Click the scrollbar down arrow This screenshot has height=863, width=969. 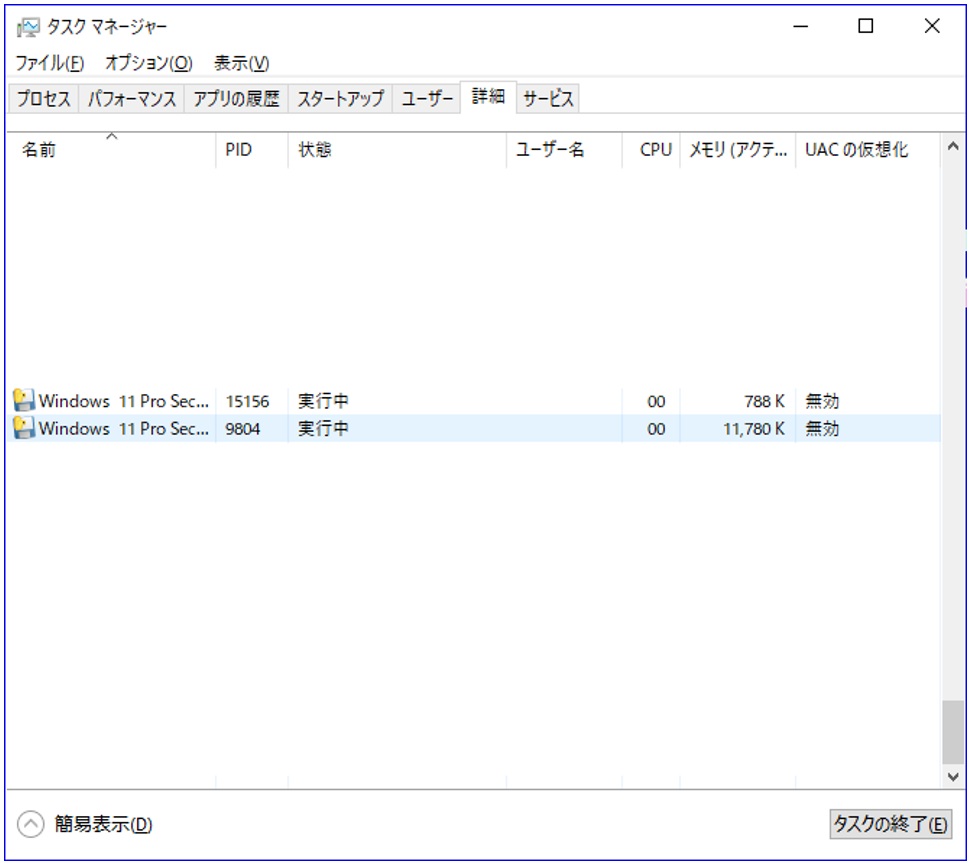(x=953, y=776)
